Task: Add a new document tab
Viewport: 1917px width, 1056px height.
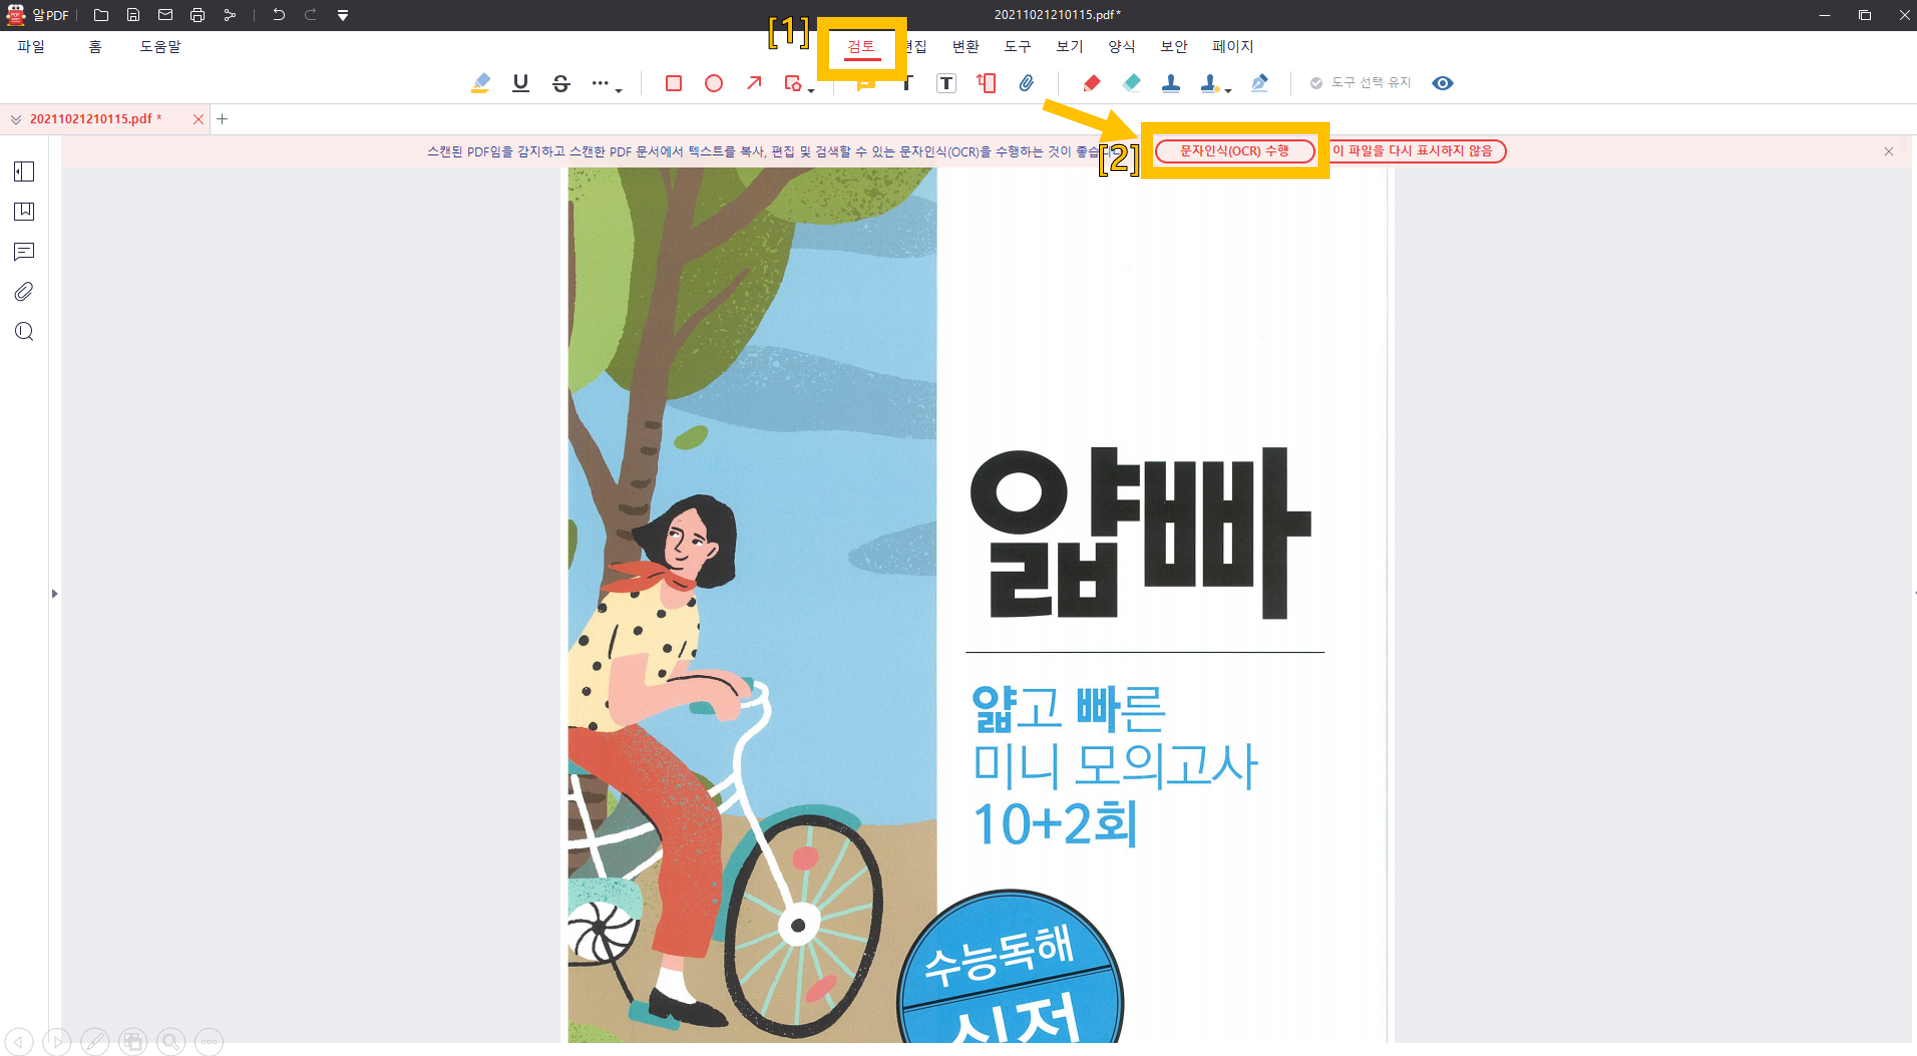Action: pos(222,119)
